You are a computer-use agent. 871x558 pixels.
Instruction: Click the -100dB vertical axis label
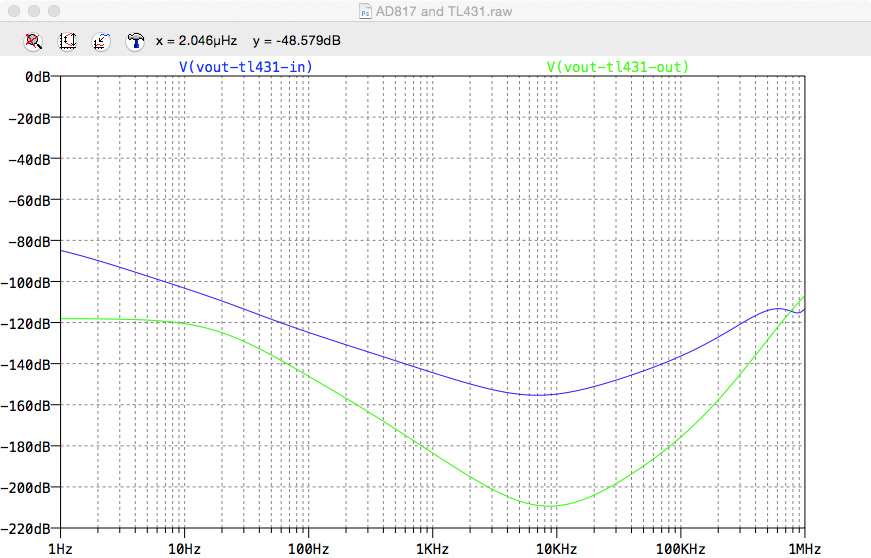(x=26, y=283)
